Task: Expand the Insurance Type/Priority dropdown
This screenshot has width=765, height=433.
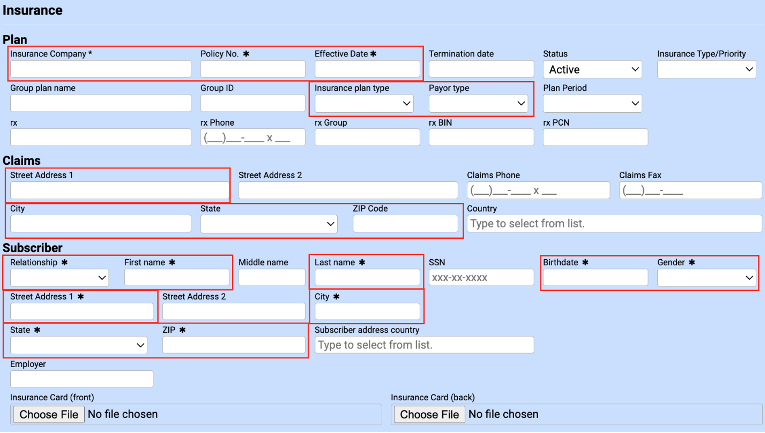Action: tap(707, 69)
